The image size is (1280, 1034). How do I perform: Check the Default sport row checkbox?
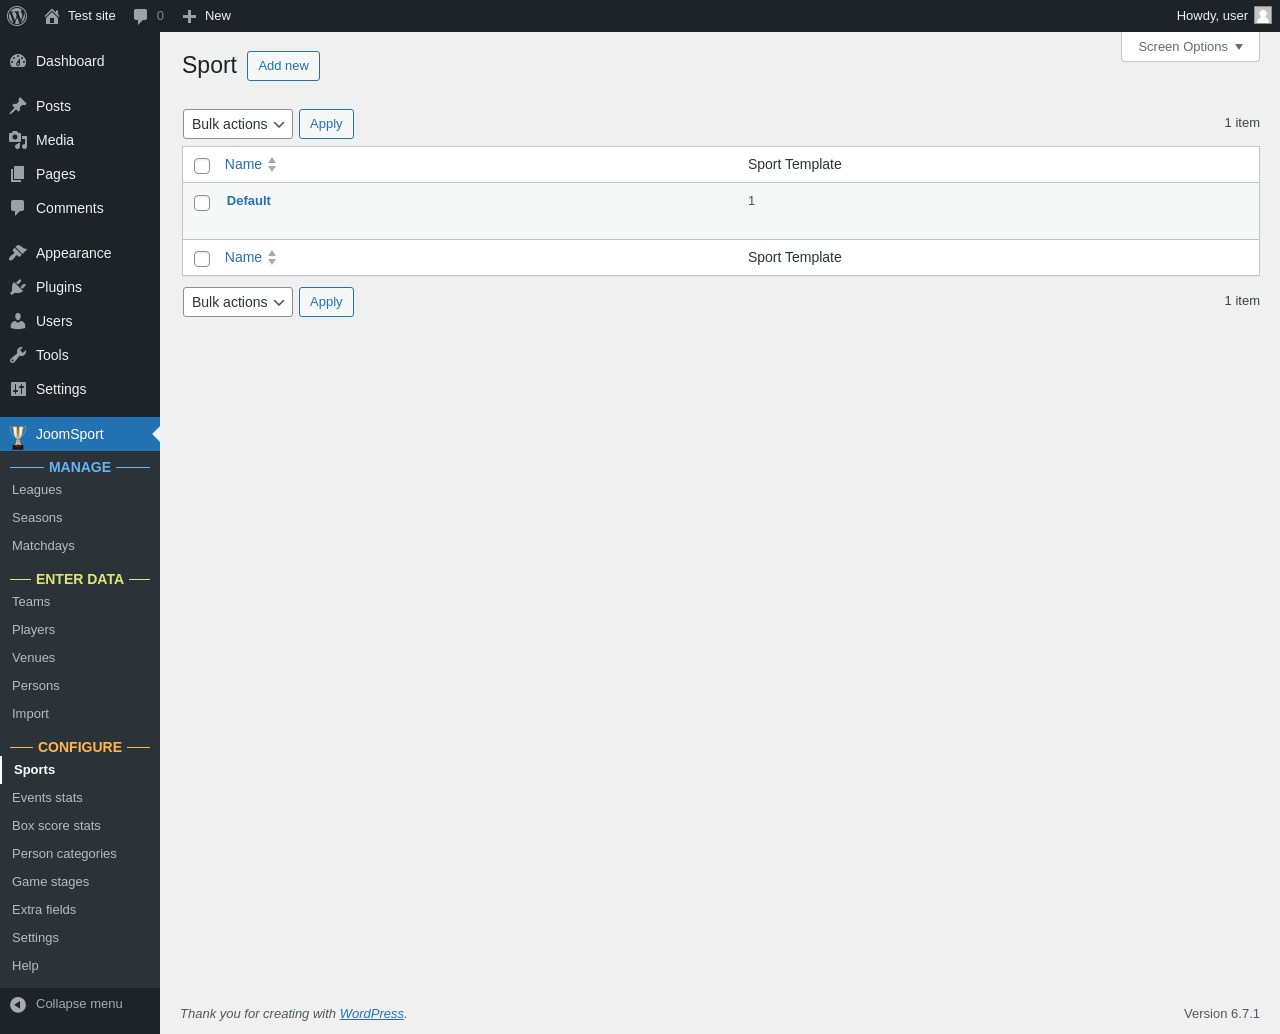202,203
